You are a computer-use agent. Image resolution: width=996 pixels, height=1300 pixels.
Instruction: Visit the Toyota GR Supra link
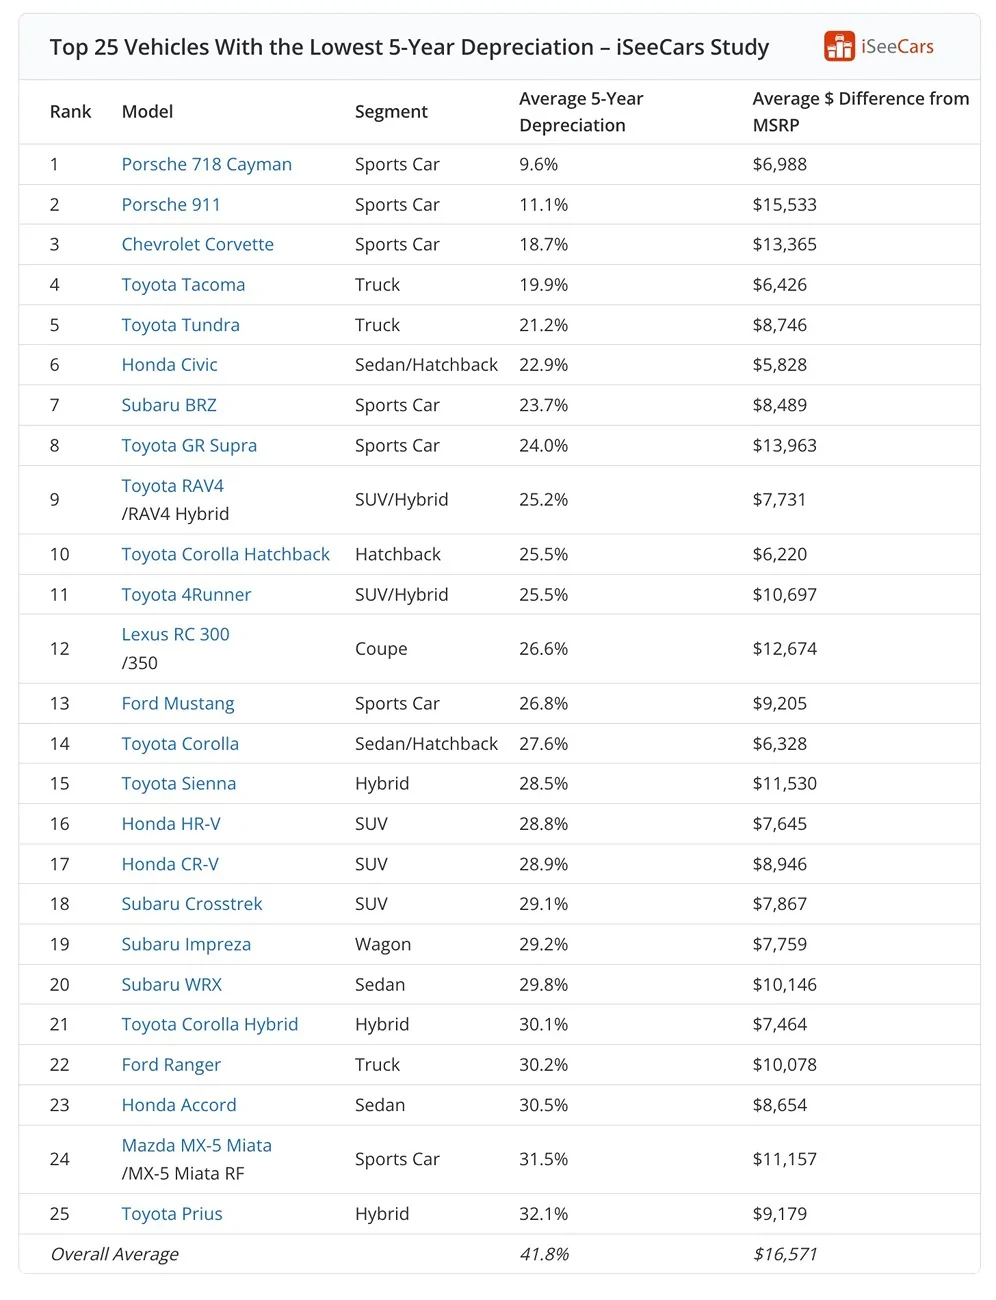[x=189, y=445]
